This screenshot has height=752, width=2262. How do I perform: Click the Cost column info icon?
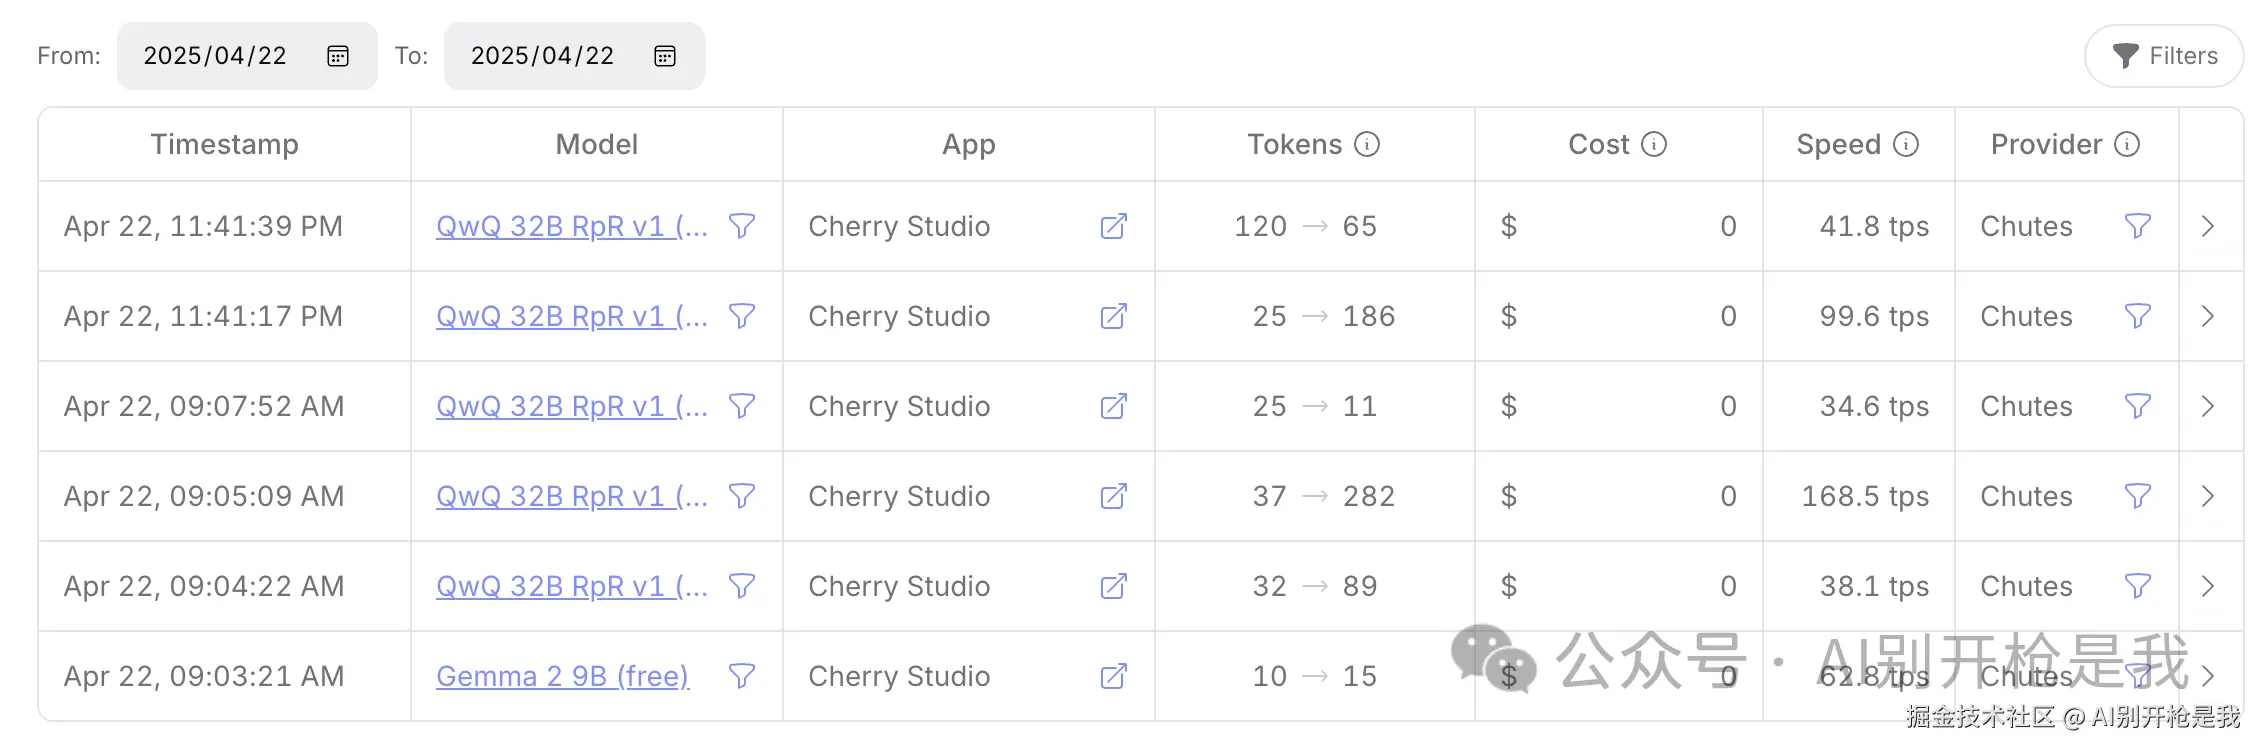click(1654, 145)
